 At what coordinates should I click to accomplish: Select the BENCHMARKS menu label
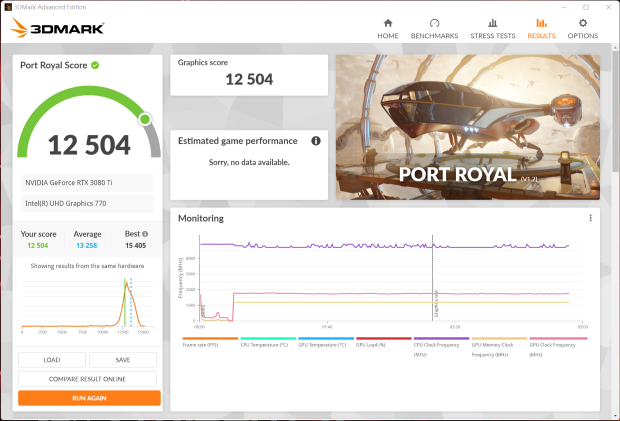pyautogui.click(x=434, y=36)
